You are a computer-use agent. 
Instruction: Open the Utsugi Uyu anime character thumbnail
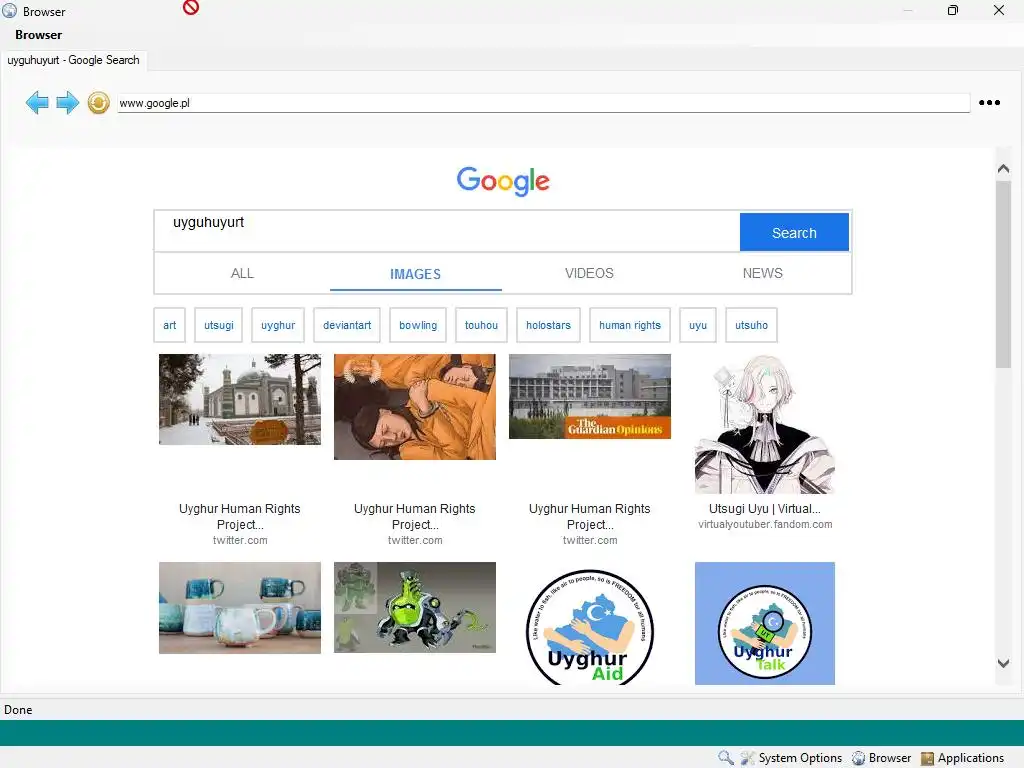[765, 424]
